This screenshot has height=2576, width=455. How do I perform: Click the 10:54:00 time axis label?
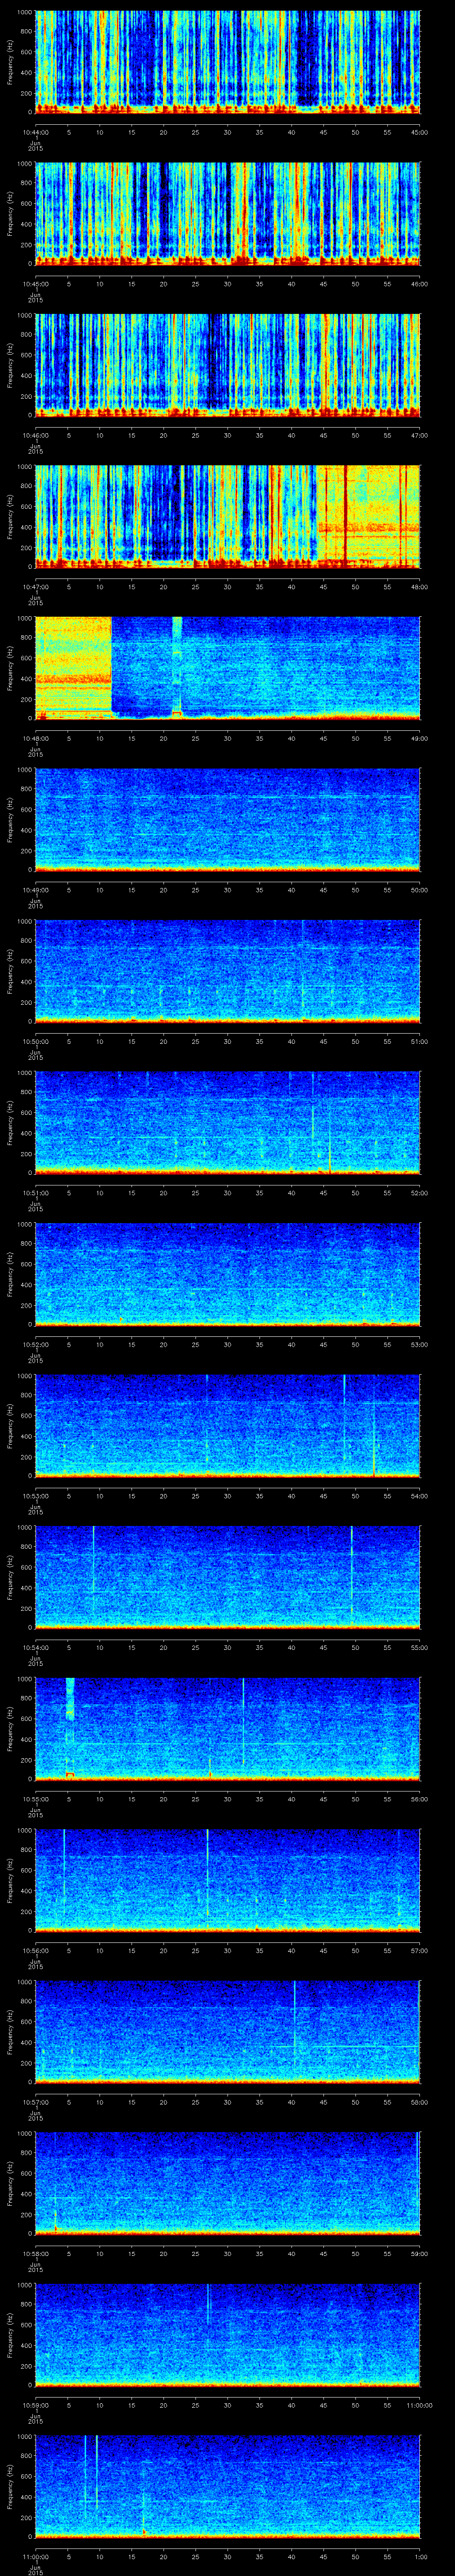[35, 1647]
